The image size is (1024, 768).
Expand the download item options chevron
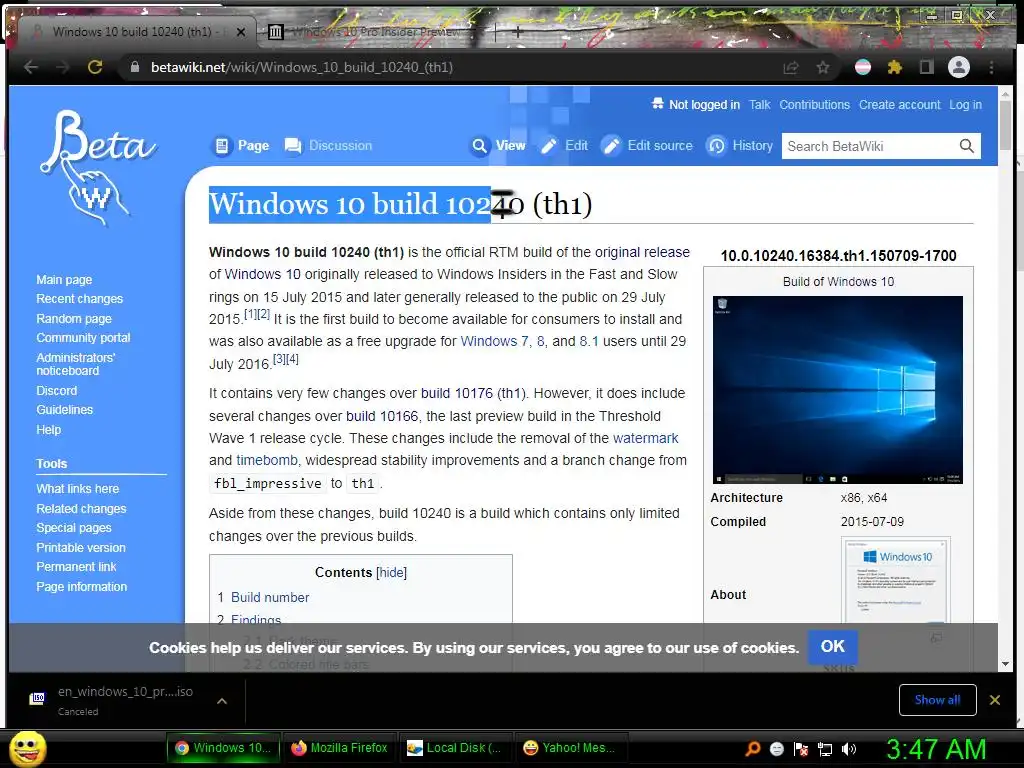point(222,700)
